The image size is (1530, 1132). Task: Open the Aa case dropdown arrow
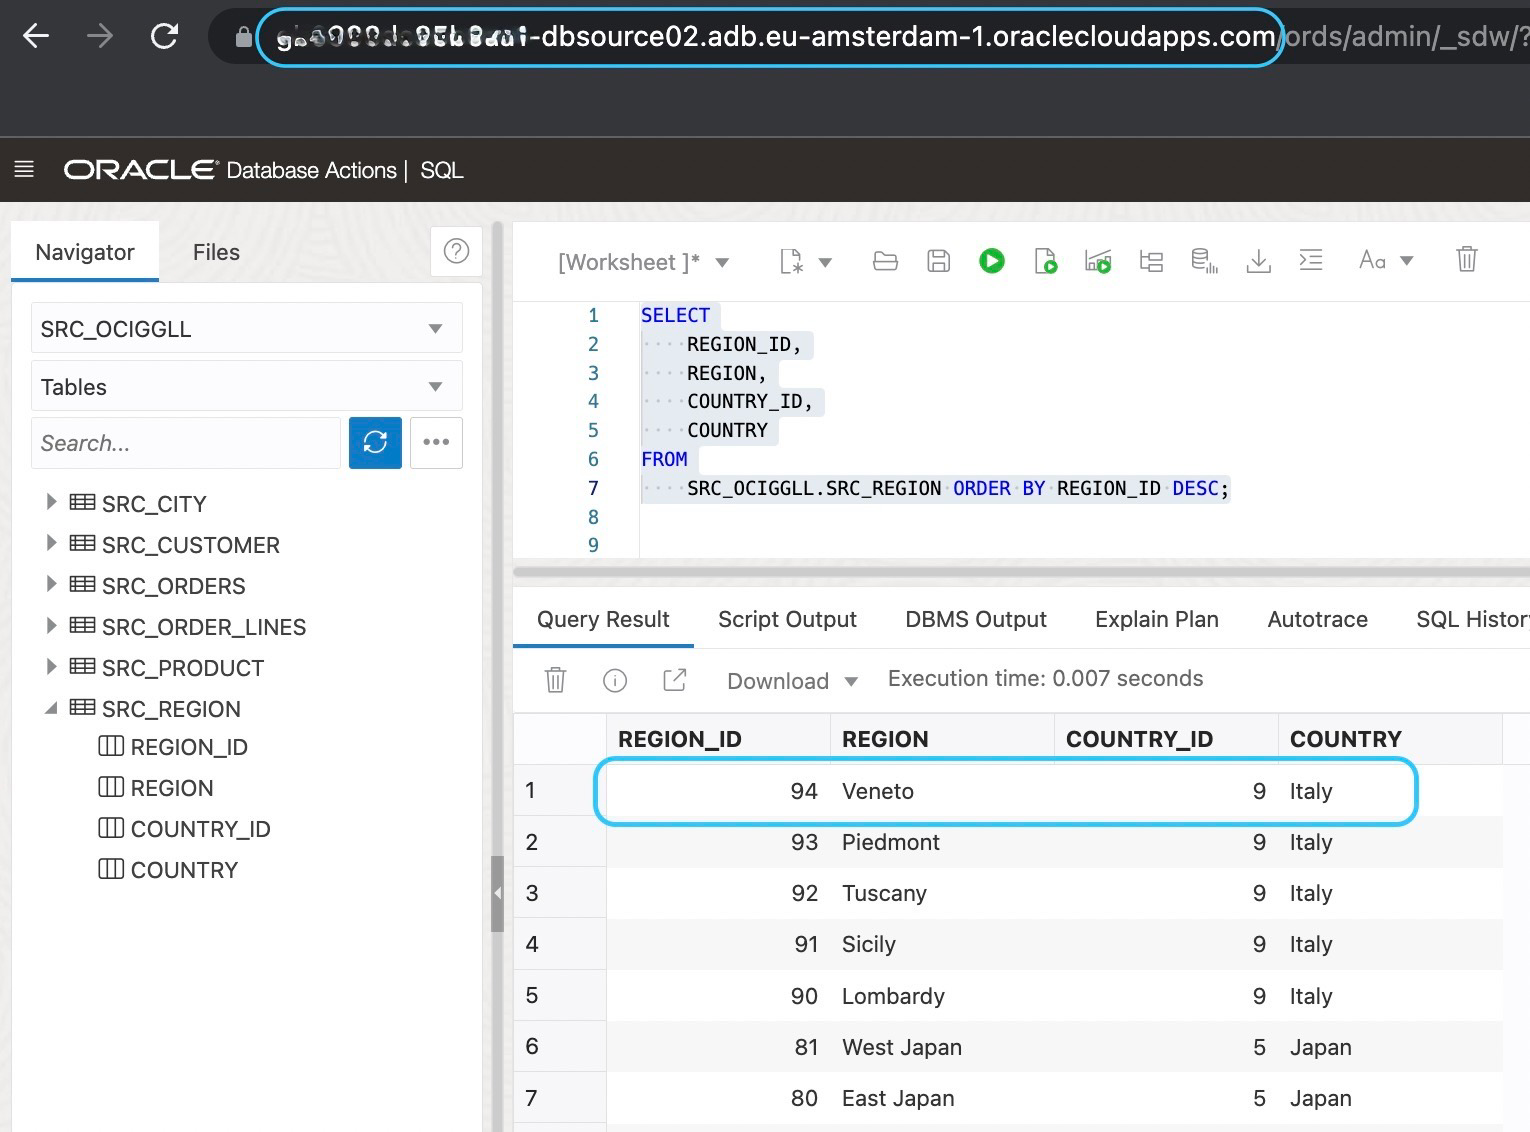pos(1406,260)
